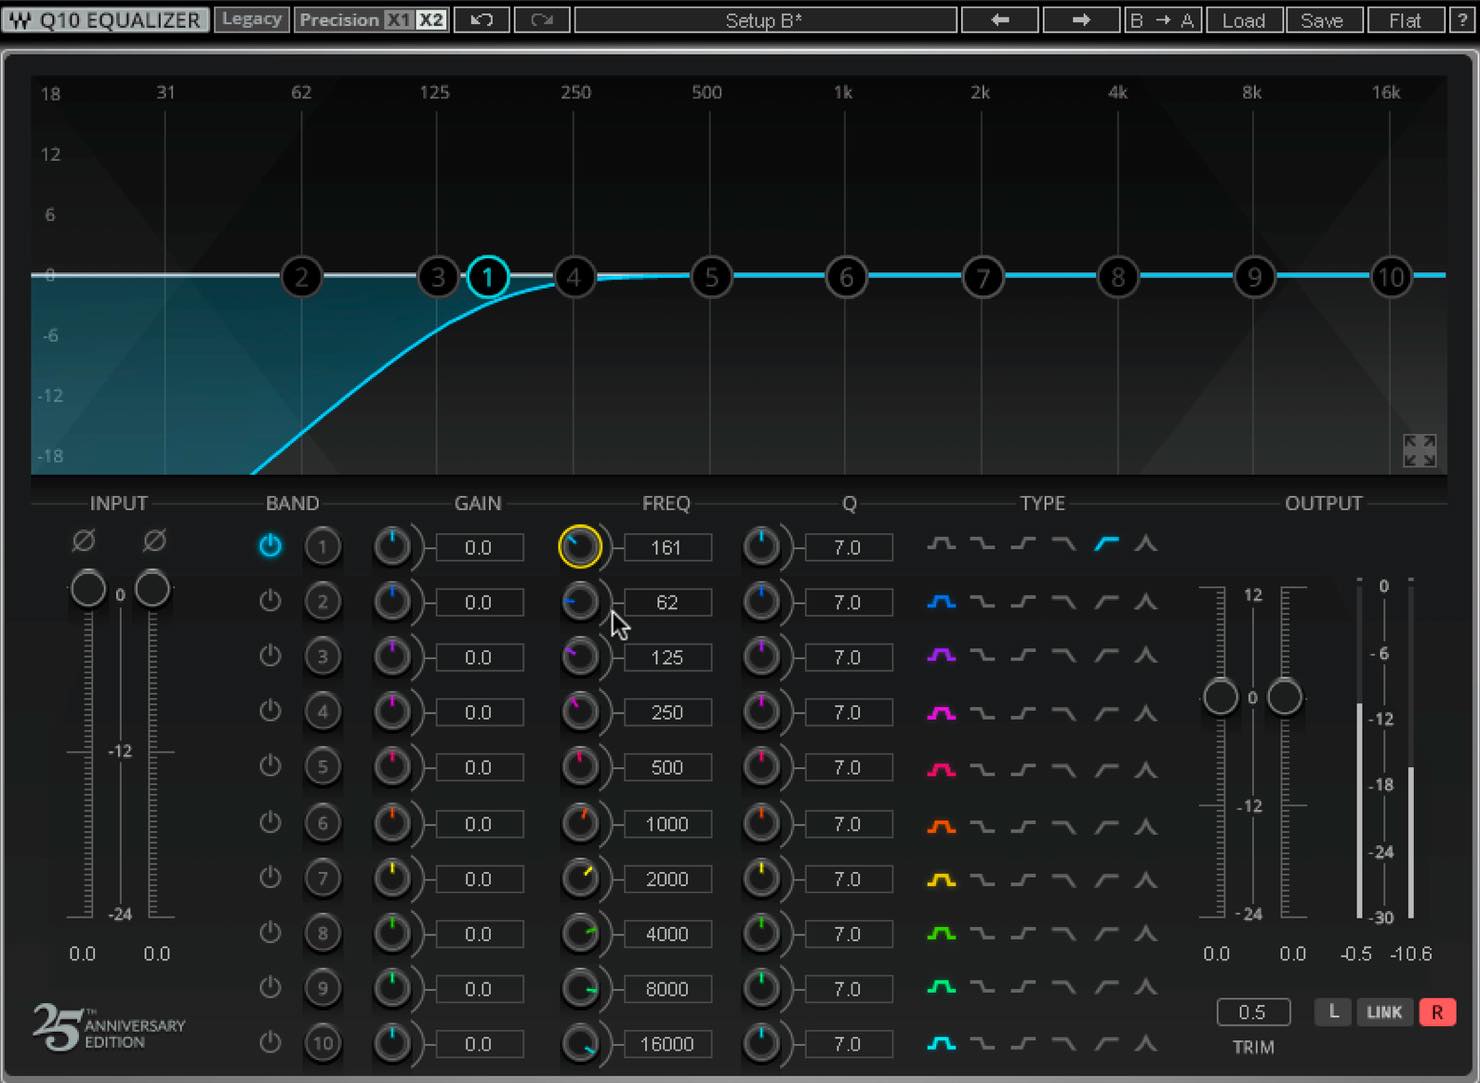Image resolution: width=1480 pixels, height=1083 pixels.
Task: Expand the EQ graph with fullscreen icon
Action: click(x=1419, y=450)
